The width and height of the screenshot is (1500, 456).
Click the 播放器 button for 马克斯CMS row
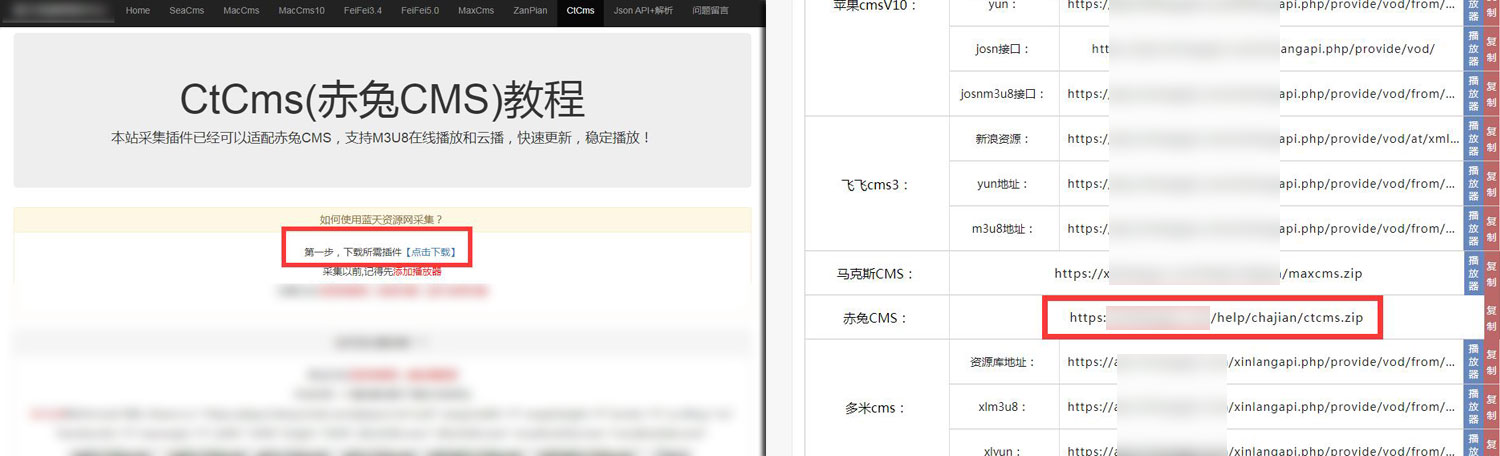[1473, 273]
